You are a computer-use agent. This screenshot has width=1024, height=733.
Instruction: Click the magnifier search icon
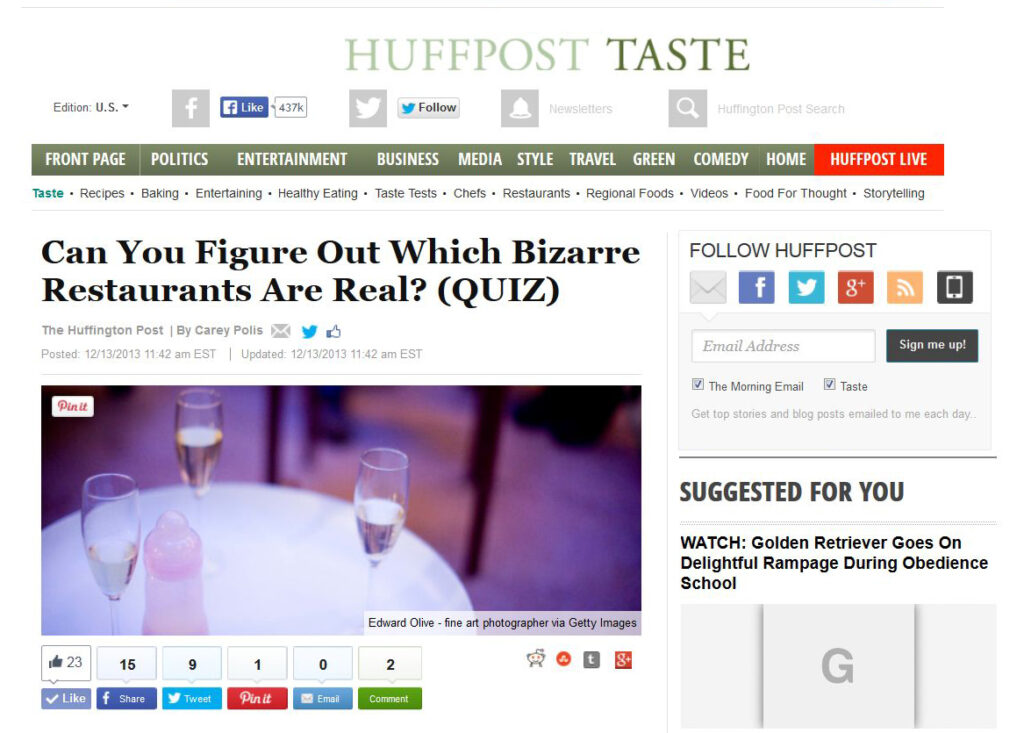pyautogui.click(x=688, y=108)
